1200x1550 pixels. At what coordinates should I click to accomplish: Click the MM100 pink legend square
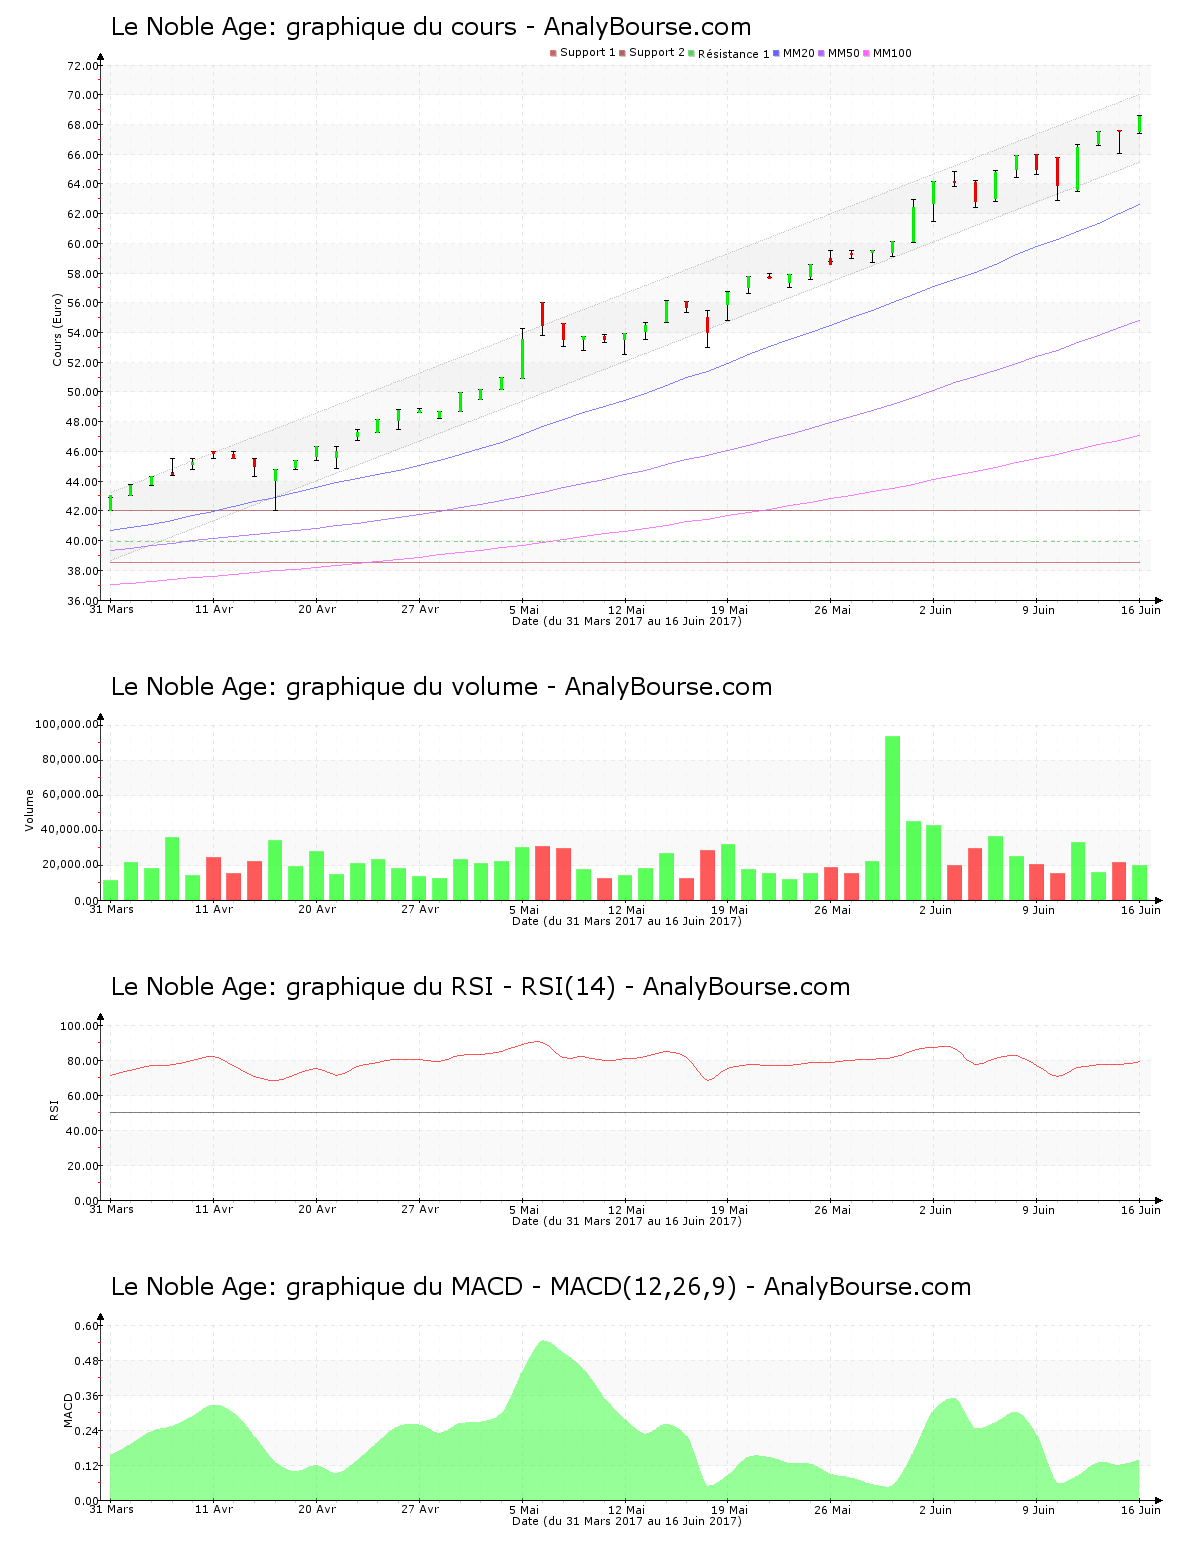pyautogui.click(x=867, y=53)
